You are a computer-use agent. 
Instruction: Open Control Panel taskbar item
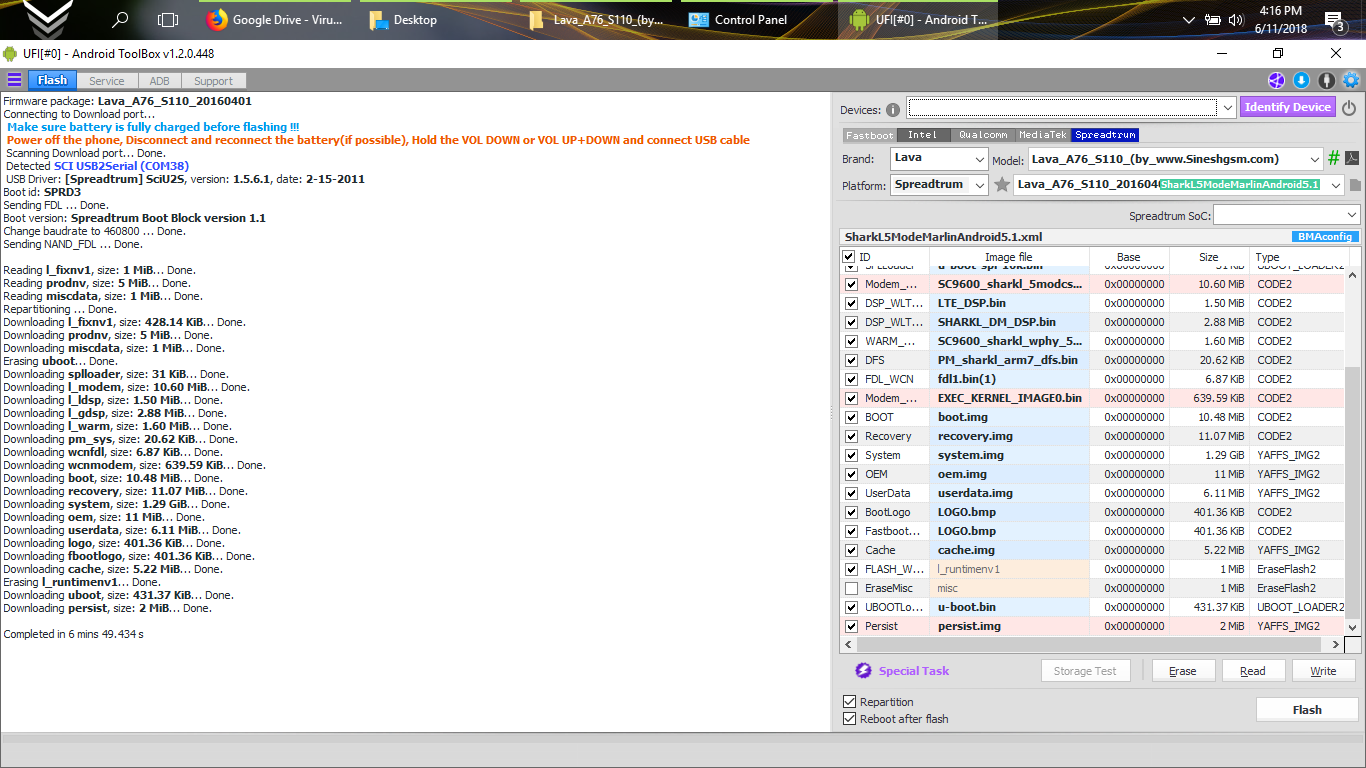pos(759,19)
